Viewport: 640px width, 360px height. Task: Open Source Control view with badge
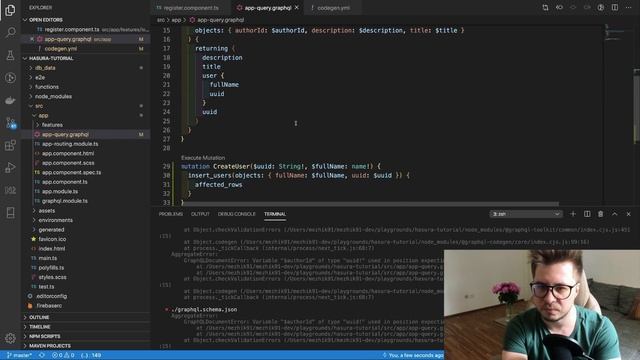tap(10, 122)
